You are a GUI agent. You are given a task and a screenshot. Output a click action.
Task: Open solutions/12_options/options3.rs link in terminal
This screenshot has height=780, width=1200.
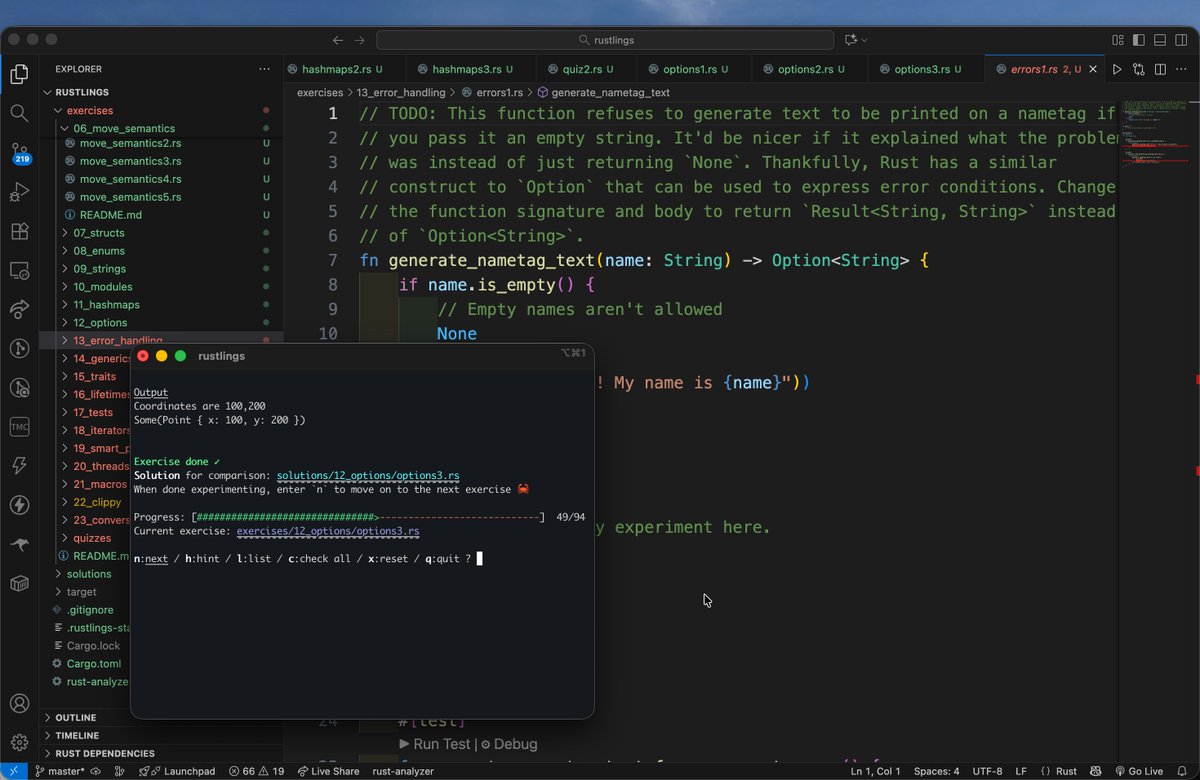click(368, 475)
